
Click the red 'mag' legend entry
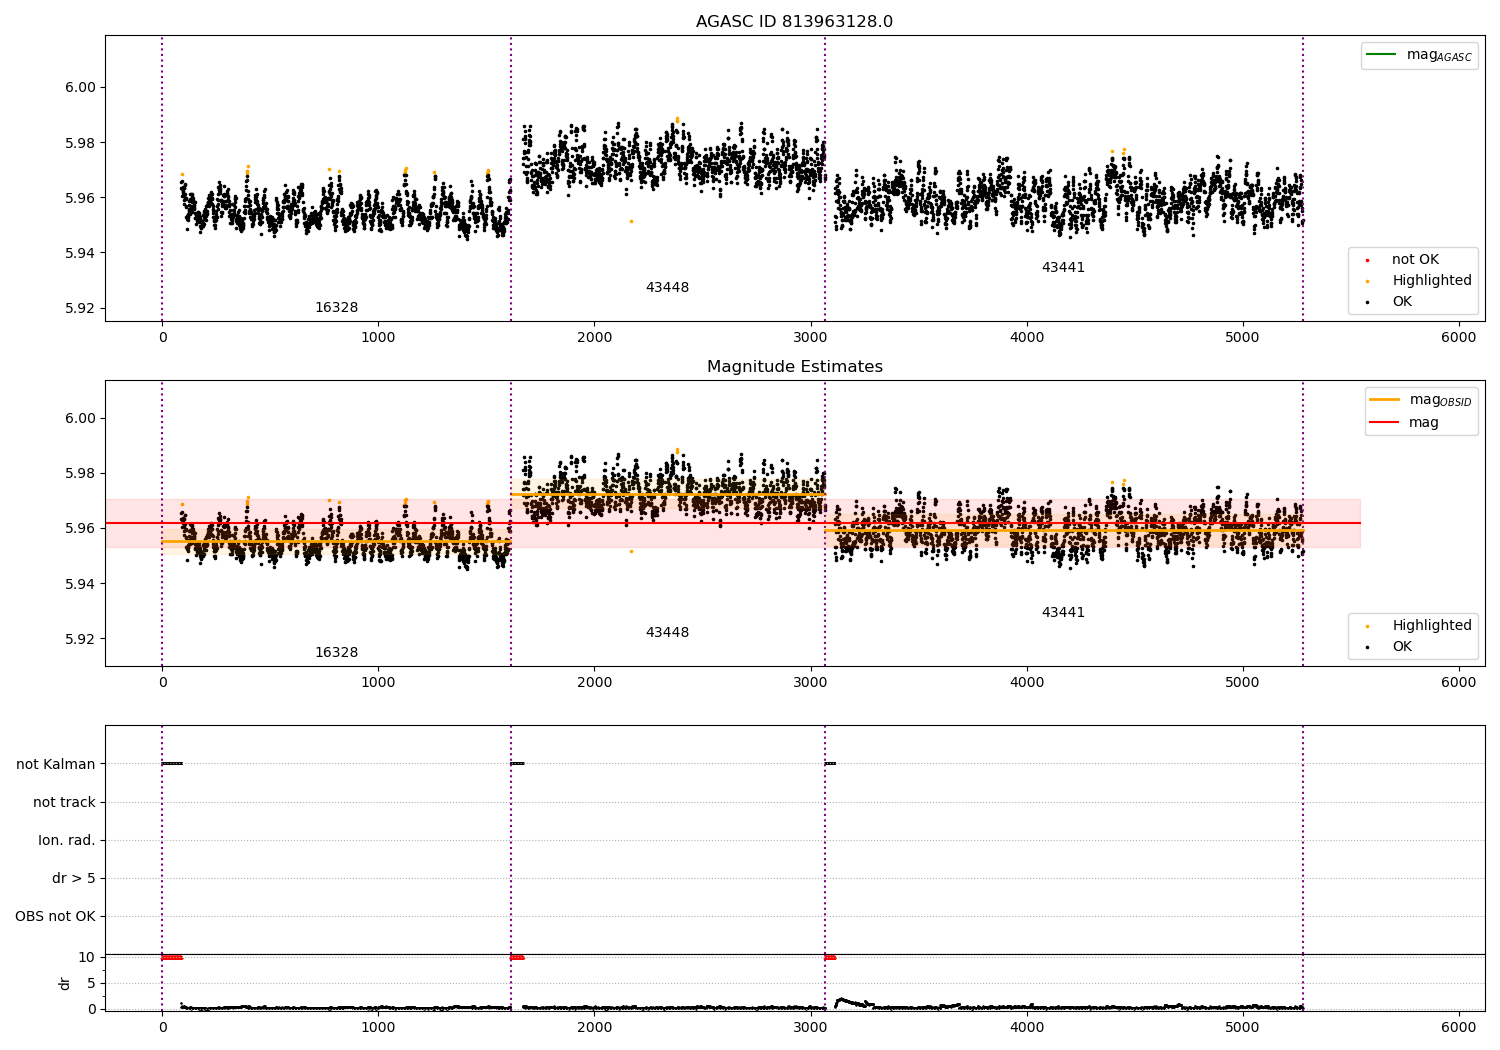[x=1405, y=423]
